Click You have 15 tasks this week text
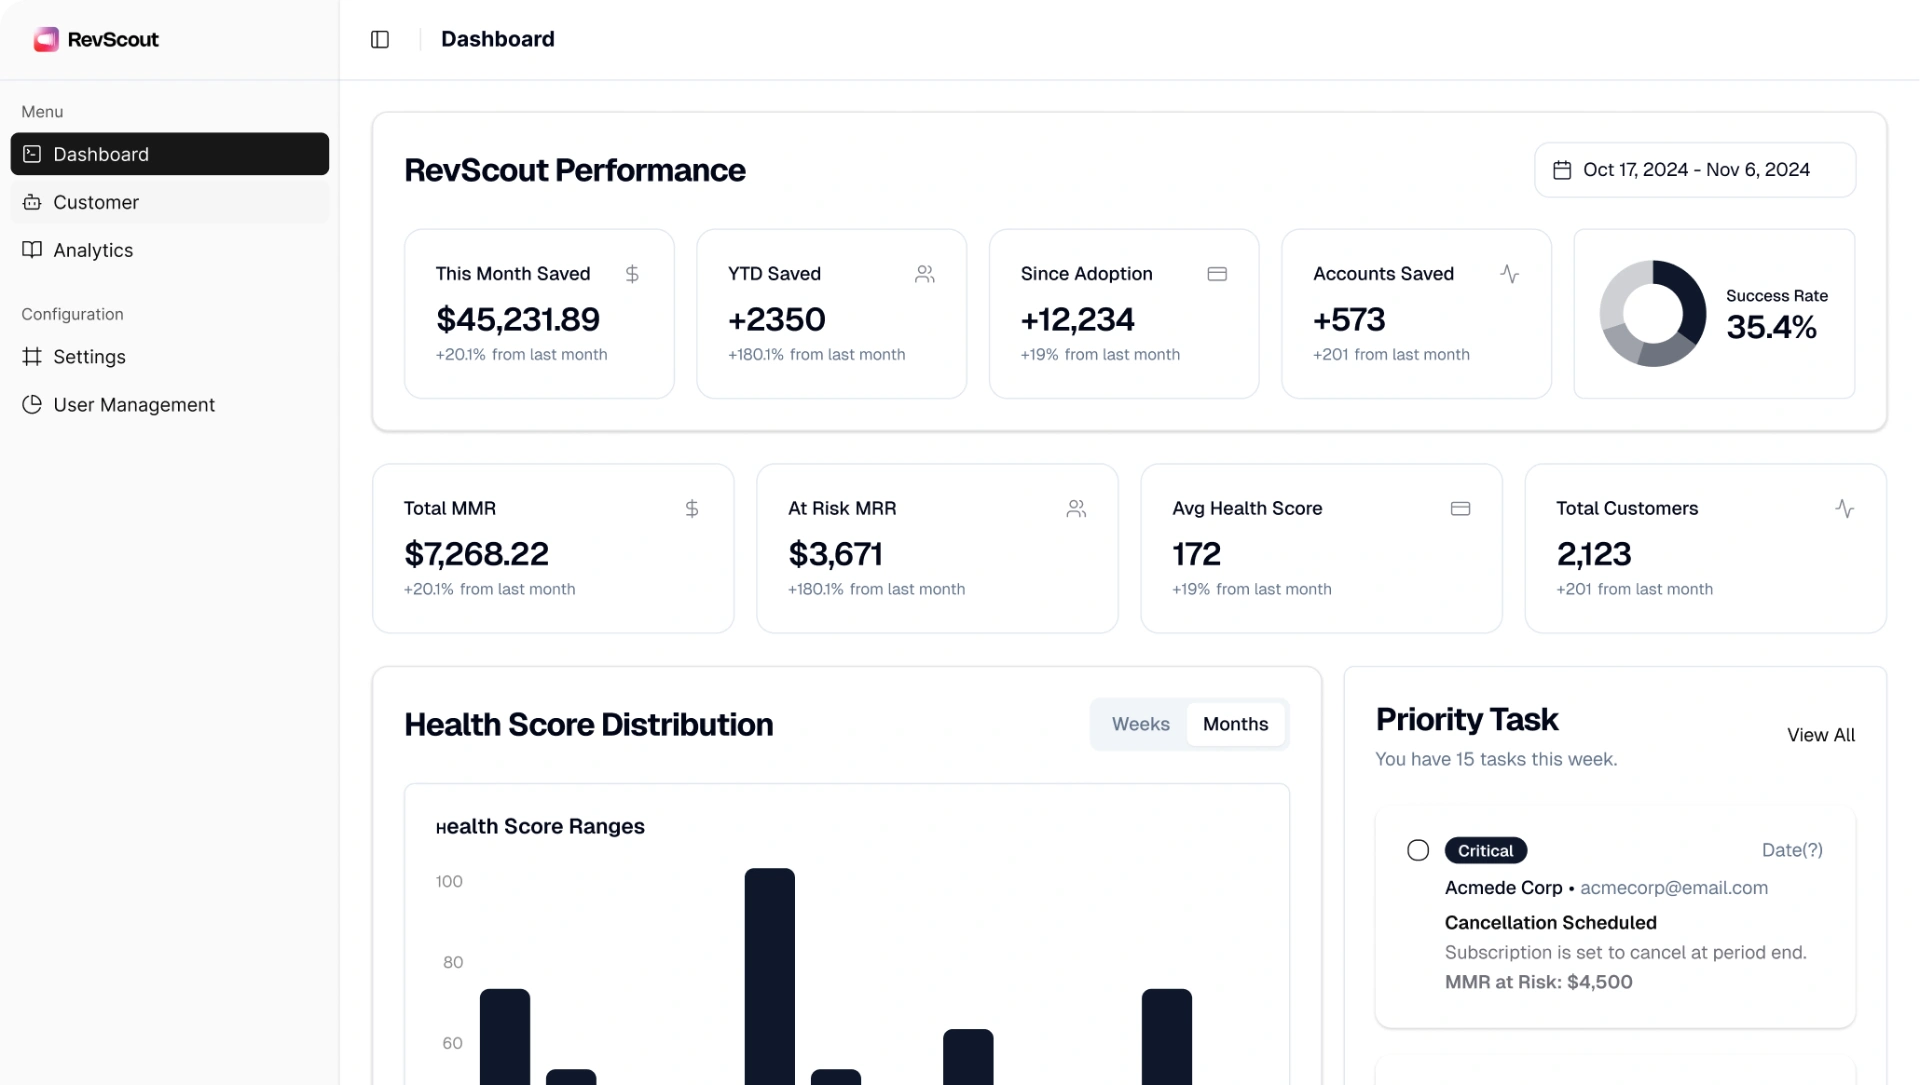This screenshot has width=1920, height=1085. [x=1496, y=759]
